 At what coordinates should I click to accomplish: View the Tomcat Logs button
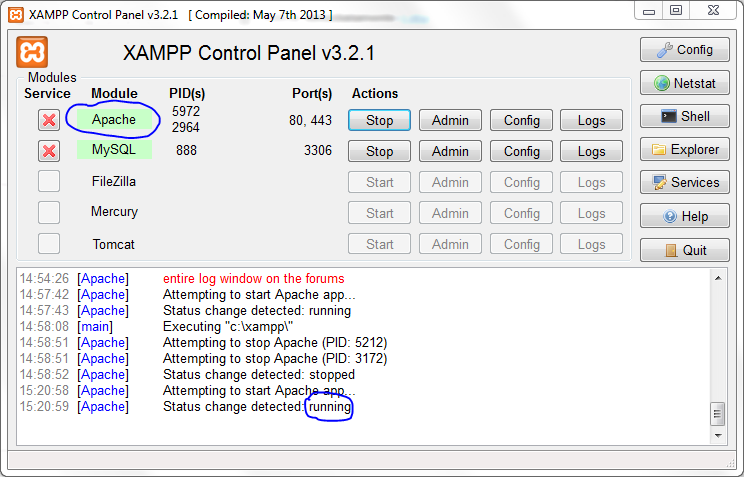click(591, 244)
